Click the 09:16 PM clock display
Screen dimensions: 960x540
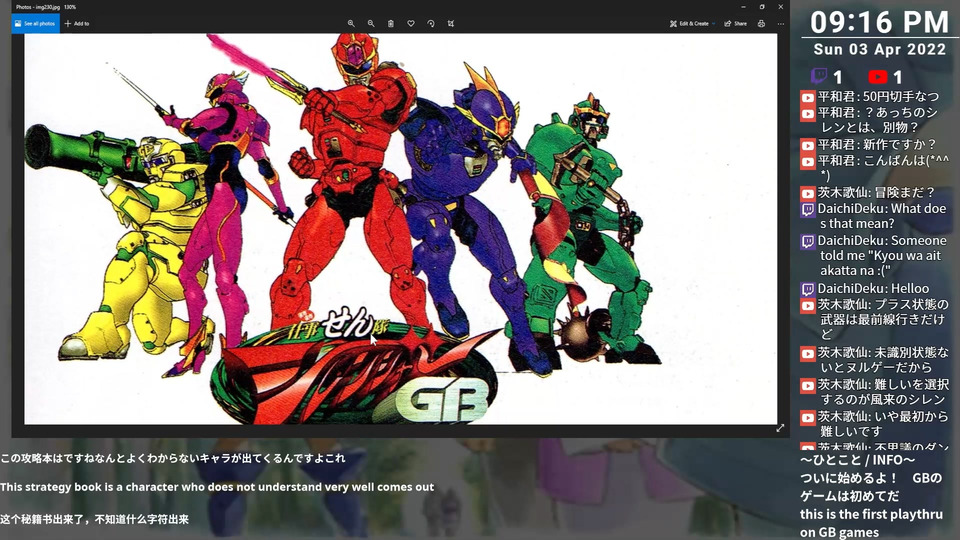879,22
